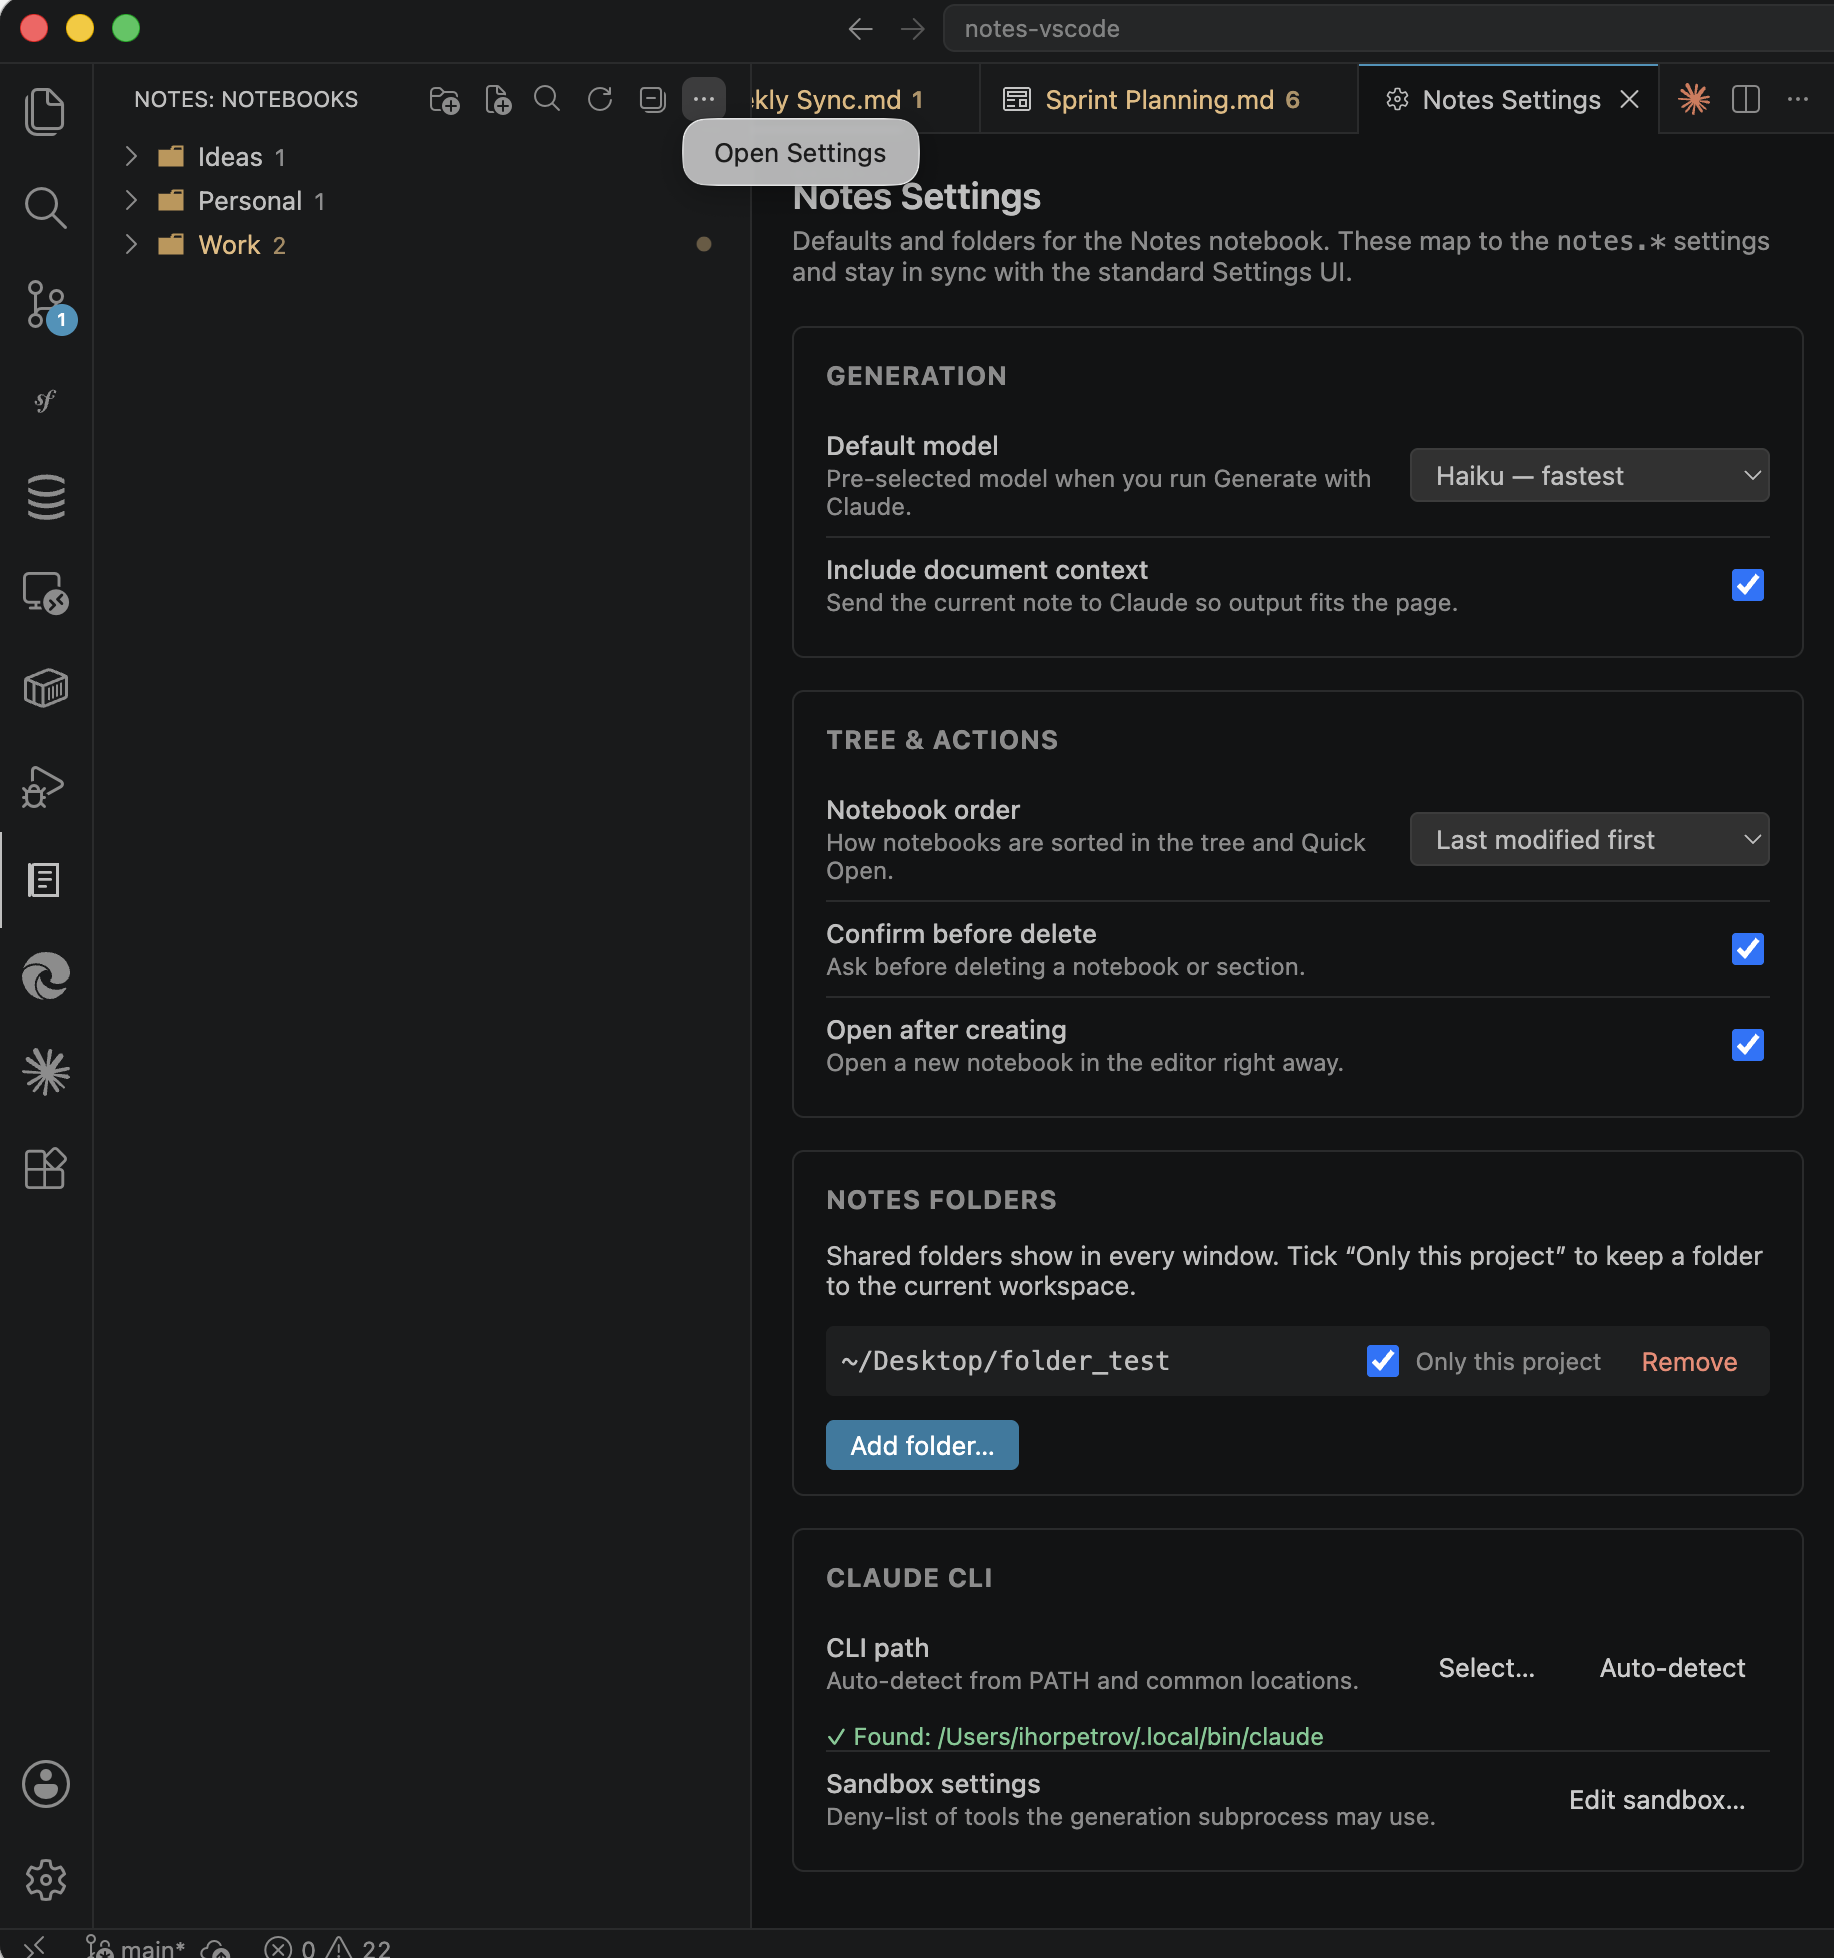Screen dimensions: 1834x1958
Task: Open editor more actions ellipsis
Action: [x=1798, y=99]
